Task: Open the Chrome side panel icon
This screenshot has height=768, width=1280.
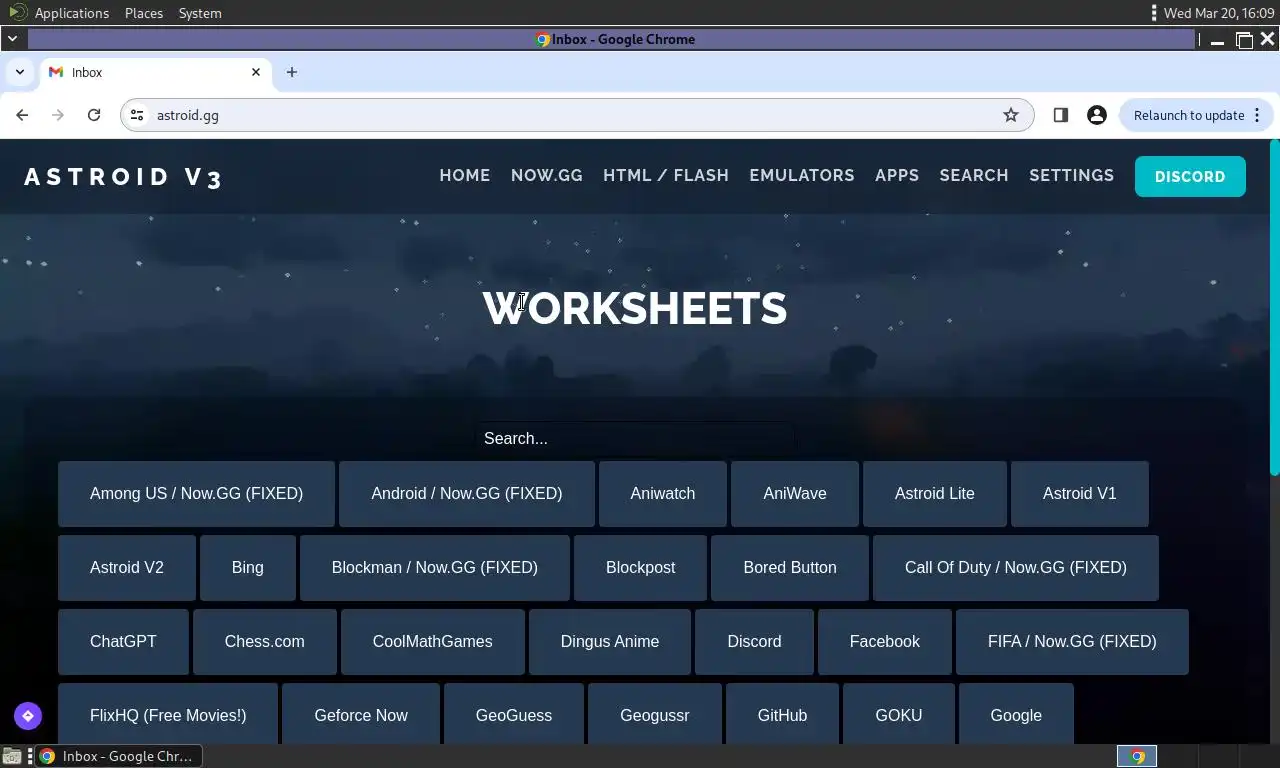Action: (x=1061, y=115)
